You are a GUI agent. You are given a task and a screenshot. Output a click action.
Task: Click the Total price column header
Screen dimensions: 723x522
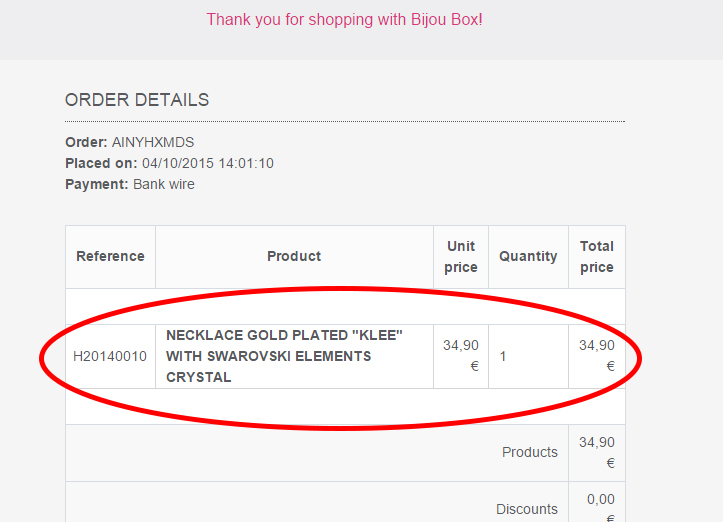[597, 256]
